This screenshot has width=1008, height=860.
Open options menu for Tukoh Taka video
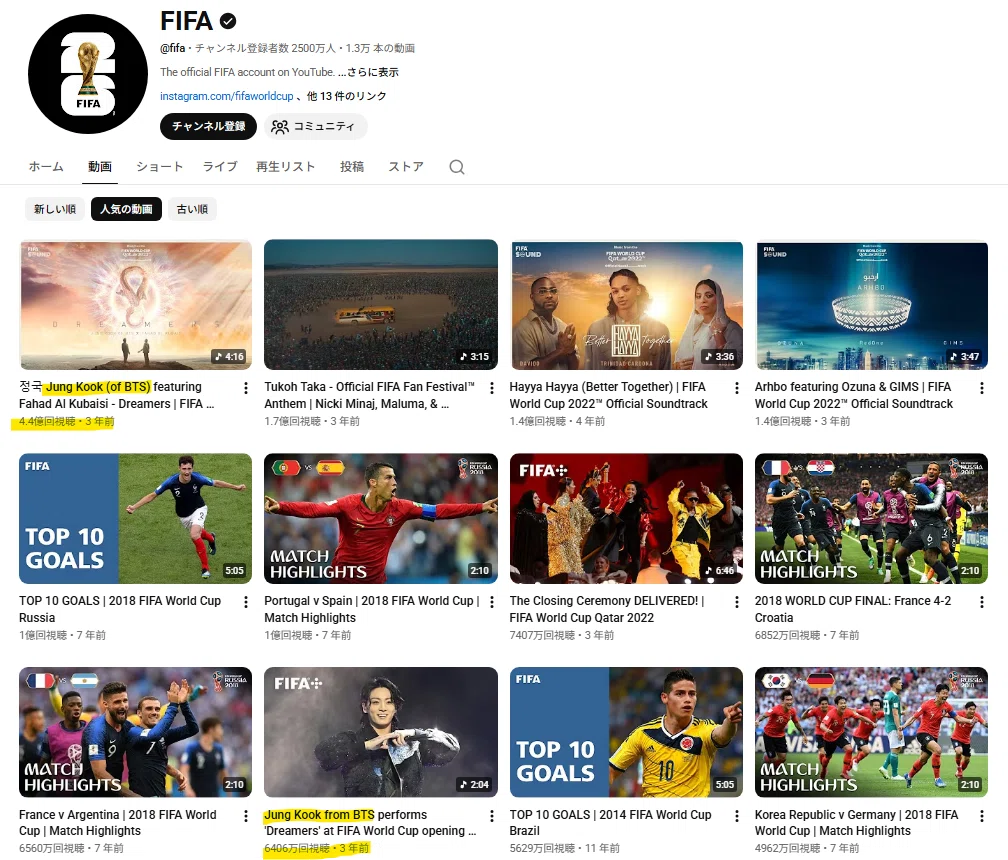pyautogui.click(x=491, y=388)
